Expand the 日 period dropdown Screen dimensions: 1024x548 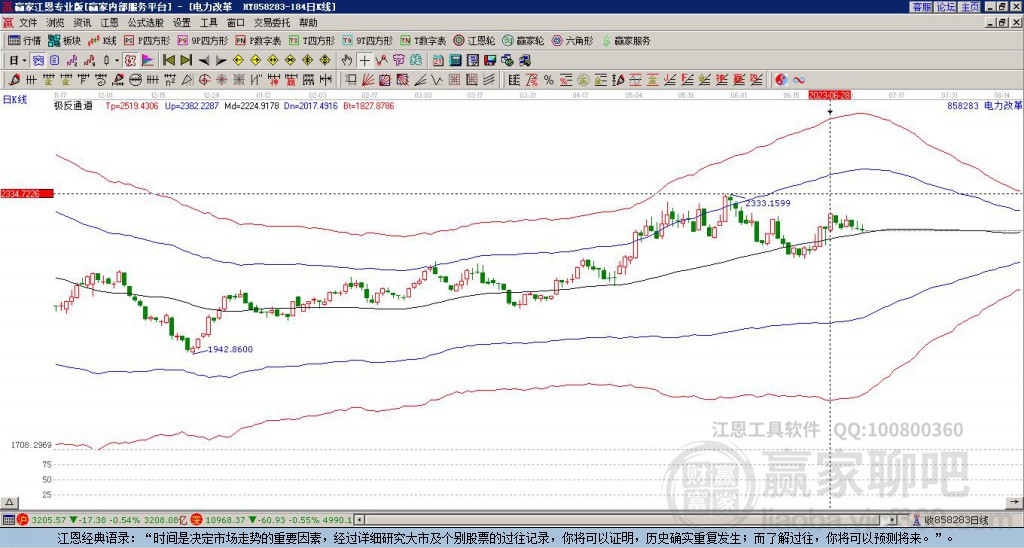[x=25, y=61]
